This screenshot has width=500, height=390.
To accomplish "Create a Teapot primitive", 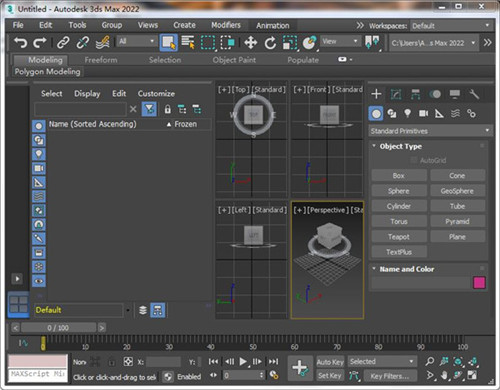I will click(399, 237).
